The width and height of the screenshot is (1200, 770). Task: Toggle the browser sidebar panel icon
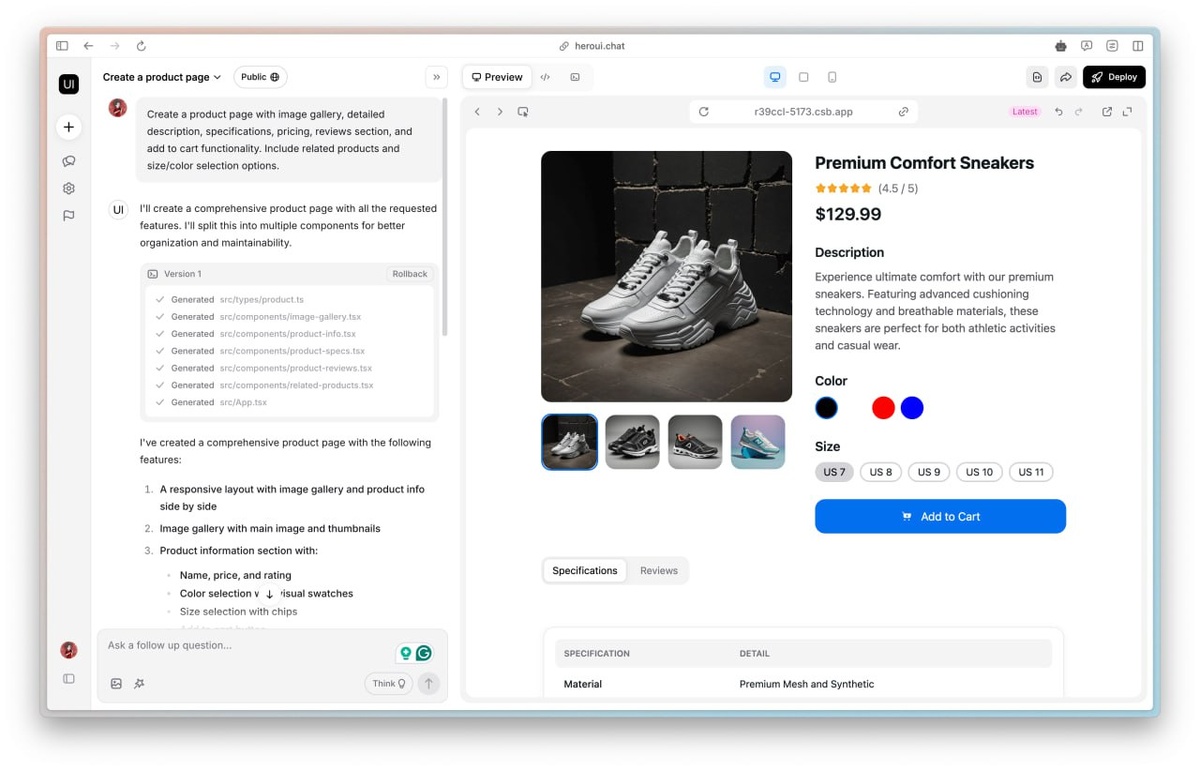pyautogui.click(x=62, y=46)
